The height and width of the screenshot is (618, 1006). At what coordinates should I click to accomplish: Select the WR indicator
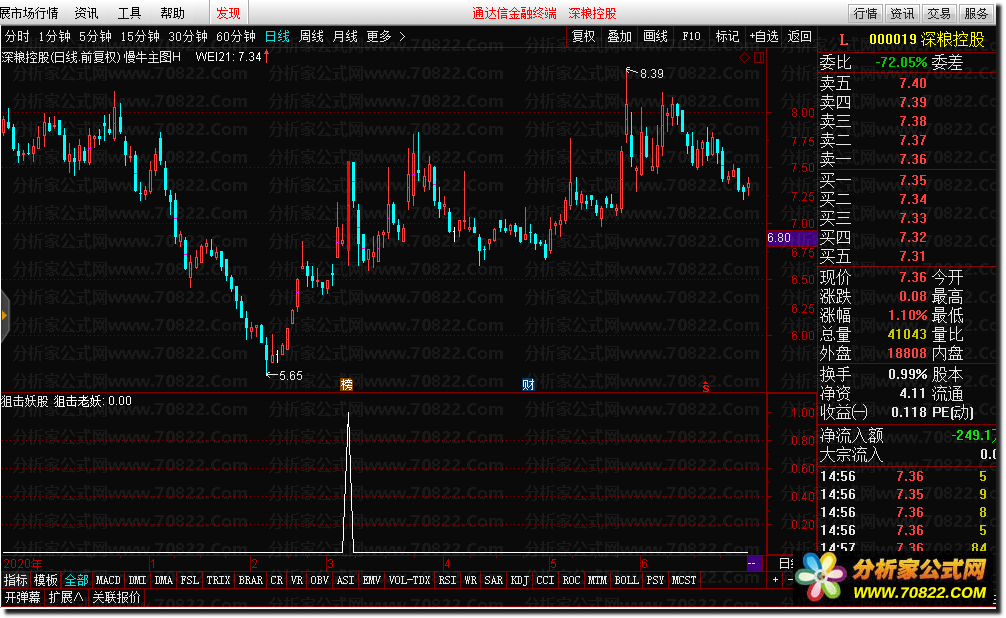tap(470, 580)
